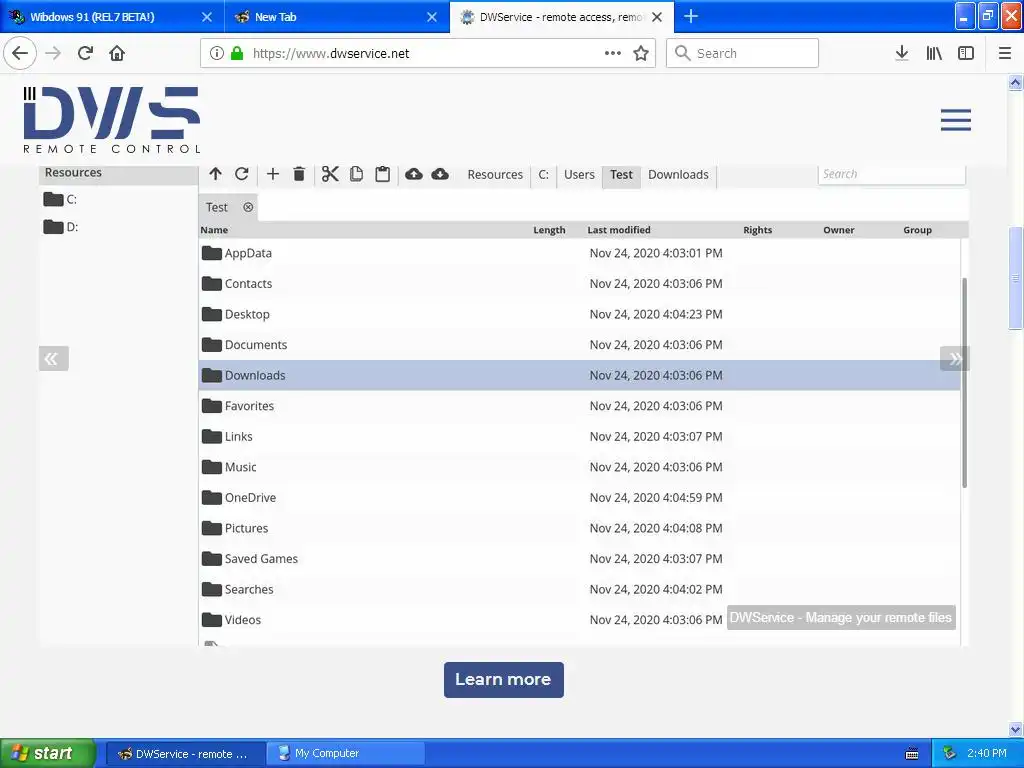Select the Pictures folder
Screen dimensions: 1024x768
[x=579, y=528]
